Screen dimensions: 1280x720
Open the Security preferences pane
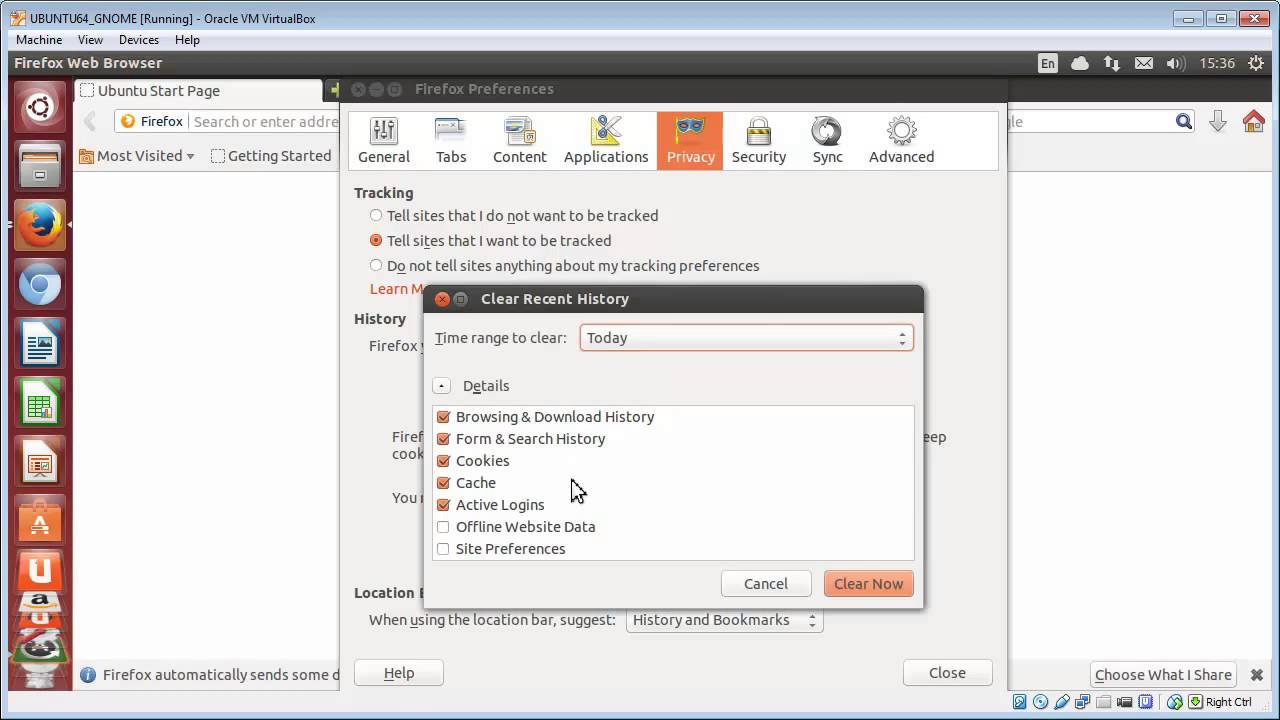coord(759,140)
